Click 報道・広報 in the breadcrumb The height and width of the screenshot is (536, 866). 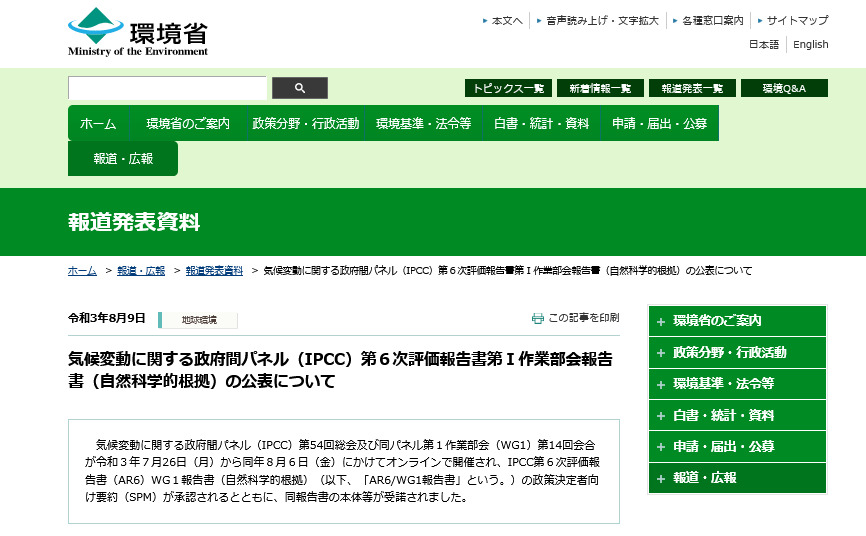(141, 271)
